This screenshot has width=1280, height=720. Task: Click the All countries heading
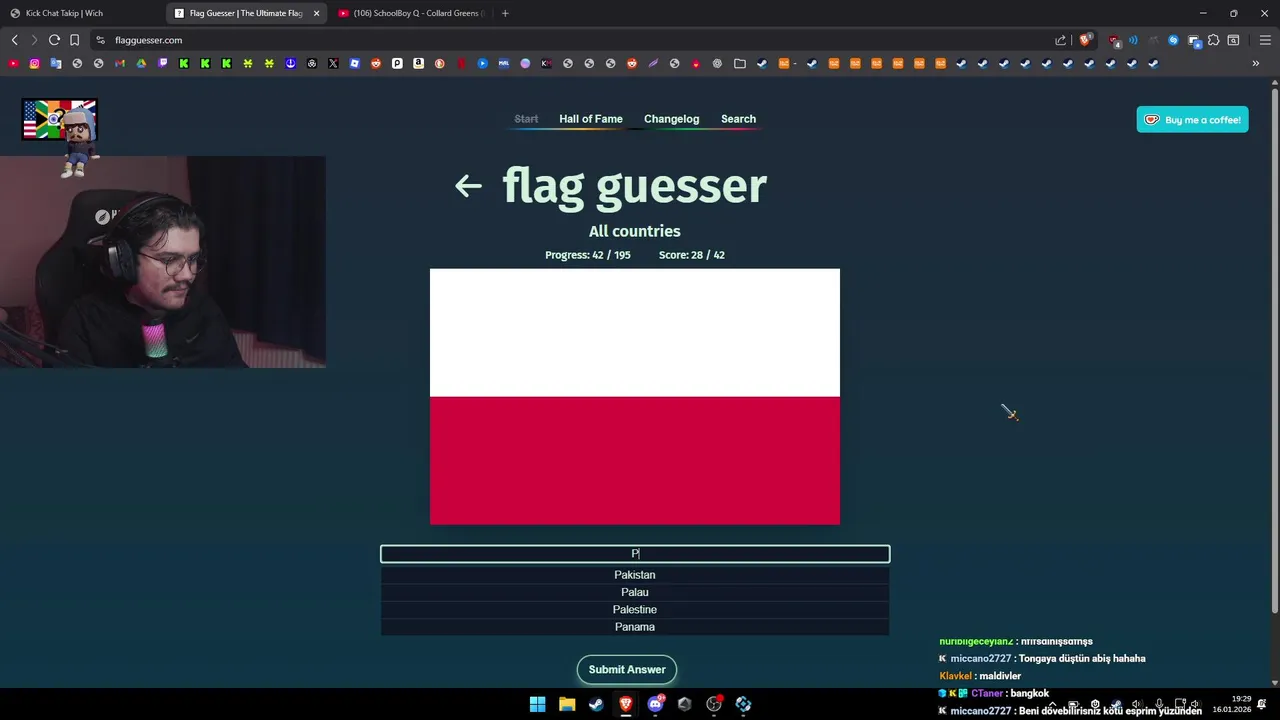click(635, 231)
